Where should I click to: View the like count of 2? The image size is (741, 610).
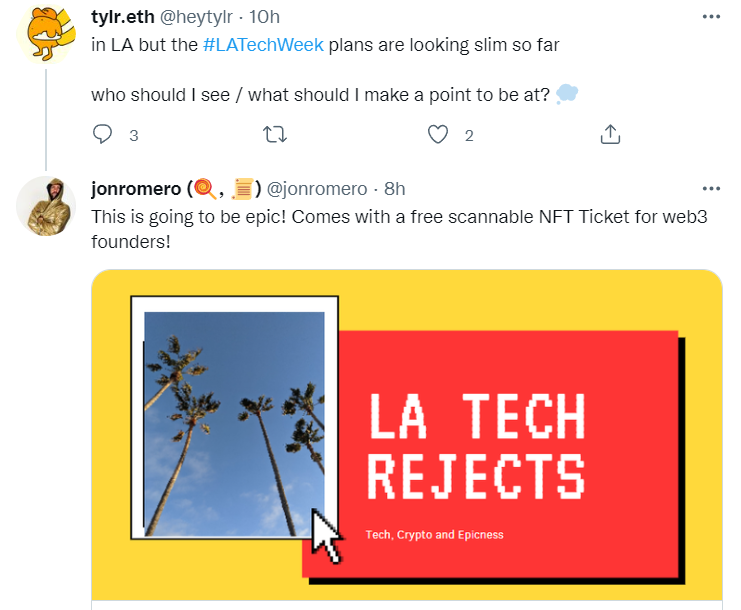click(x=468, y=135)
